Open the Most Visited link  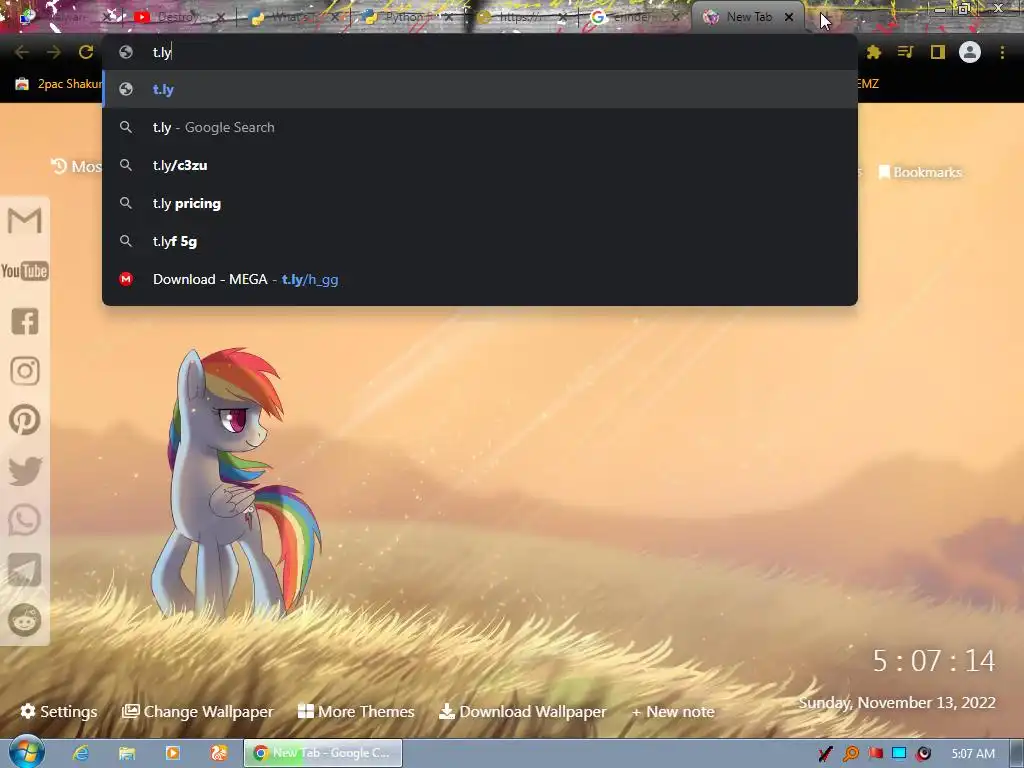tap(76, 167)
